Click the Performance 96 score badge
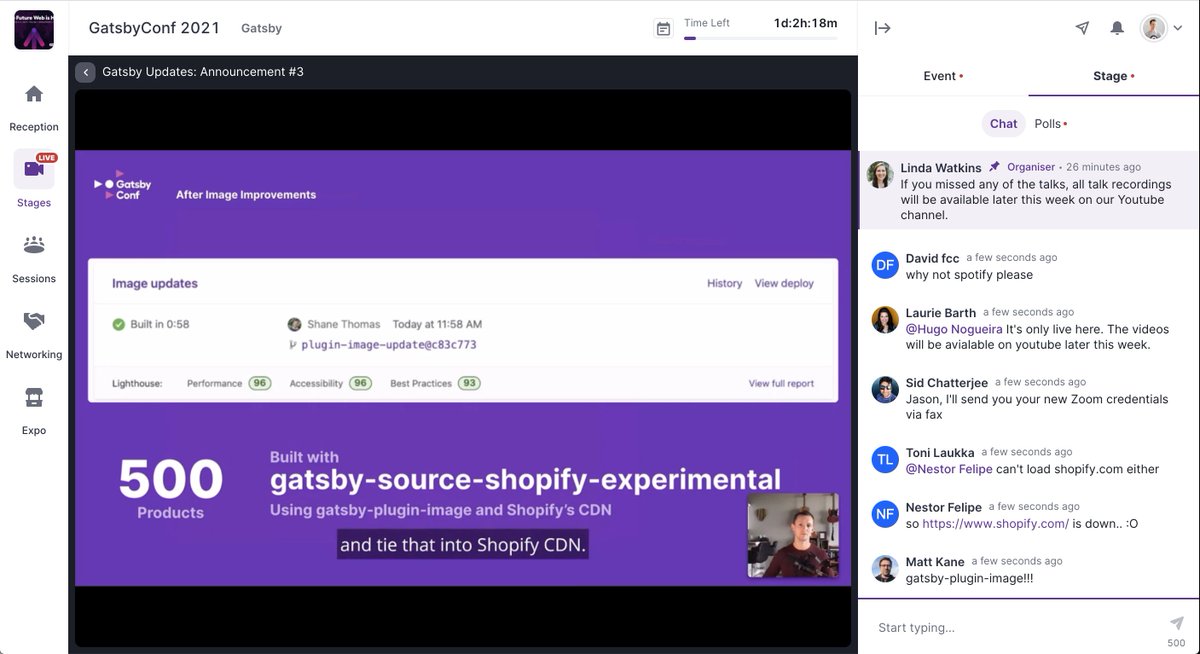 pyautogui.click(x=259, y=383)
